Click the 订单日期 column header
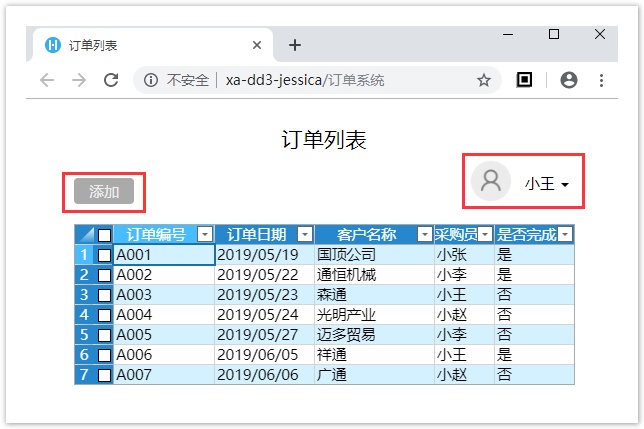 point(257,234)
